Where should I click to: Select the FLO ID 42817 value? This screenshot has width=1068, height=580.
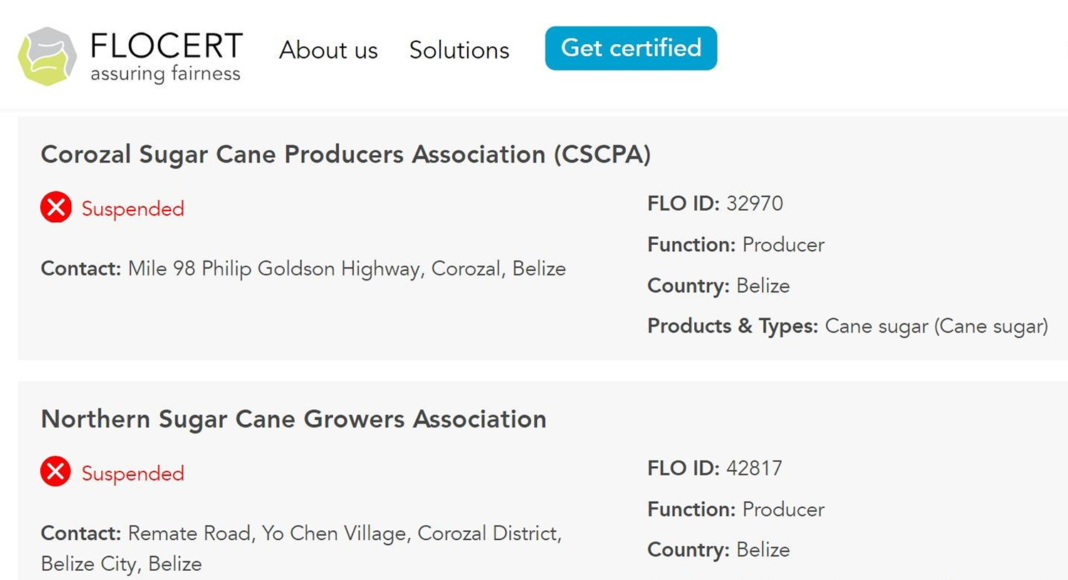point(754,468)
